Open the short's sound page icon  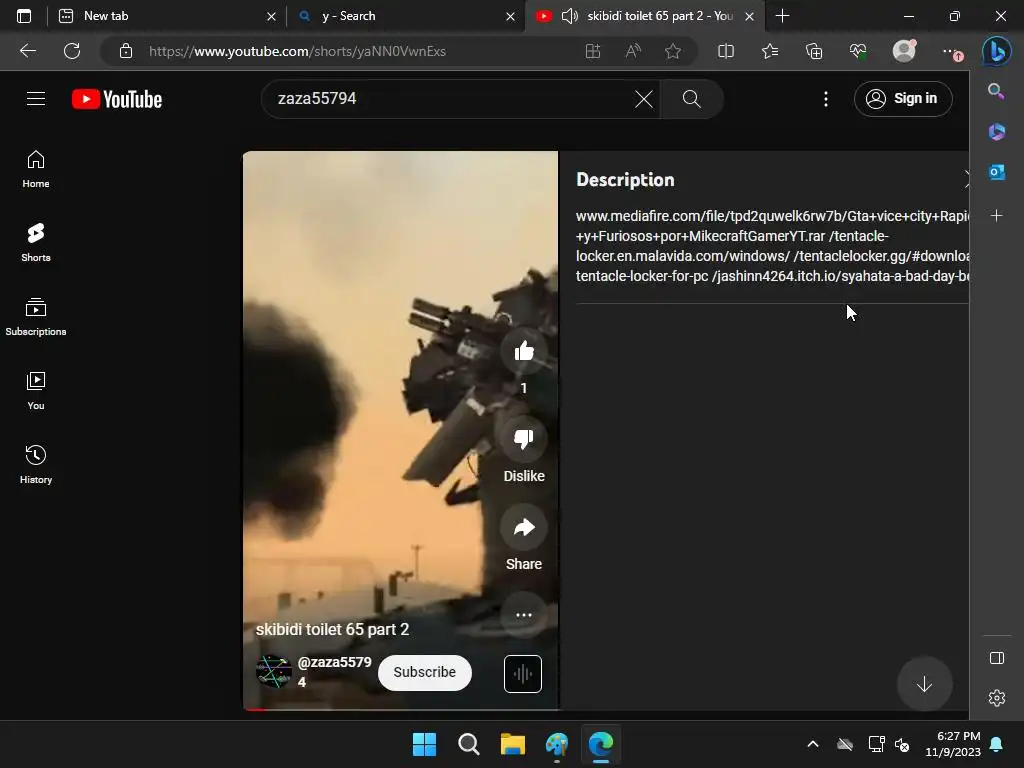(522, 673)
